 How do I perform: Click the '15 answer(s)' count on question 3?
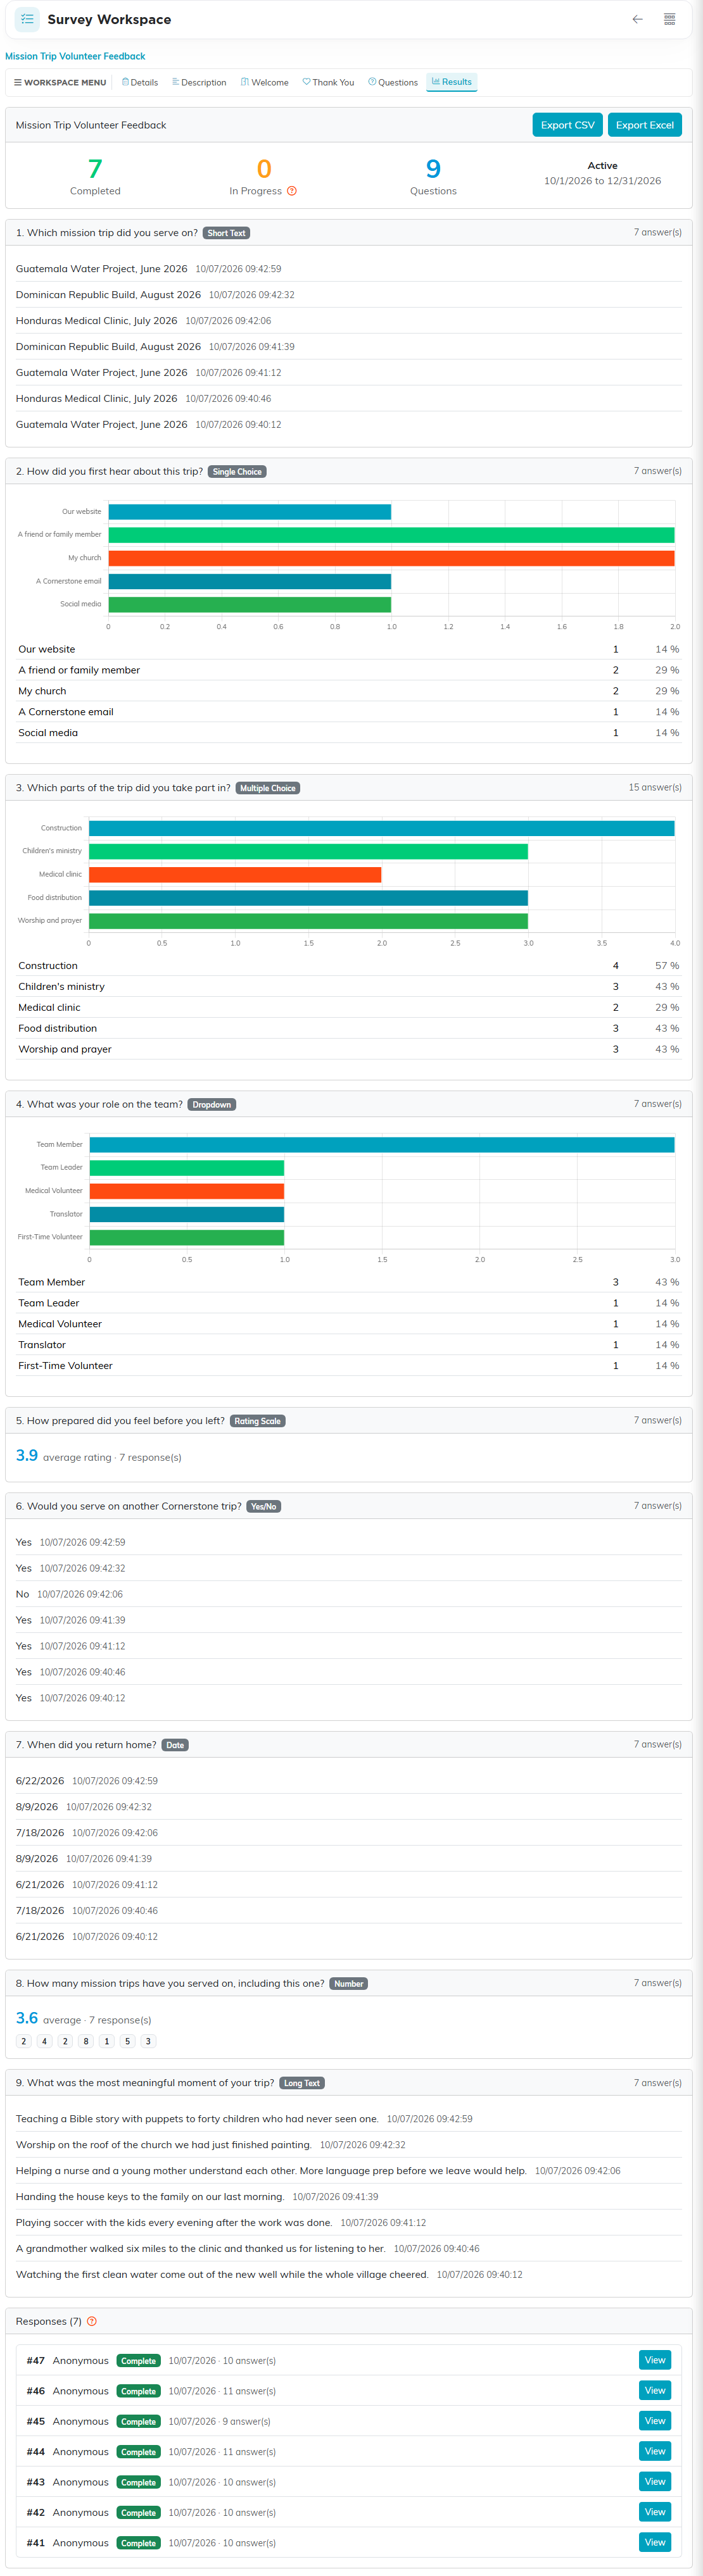tap(655, 787)
